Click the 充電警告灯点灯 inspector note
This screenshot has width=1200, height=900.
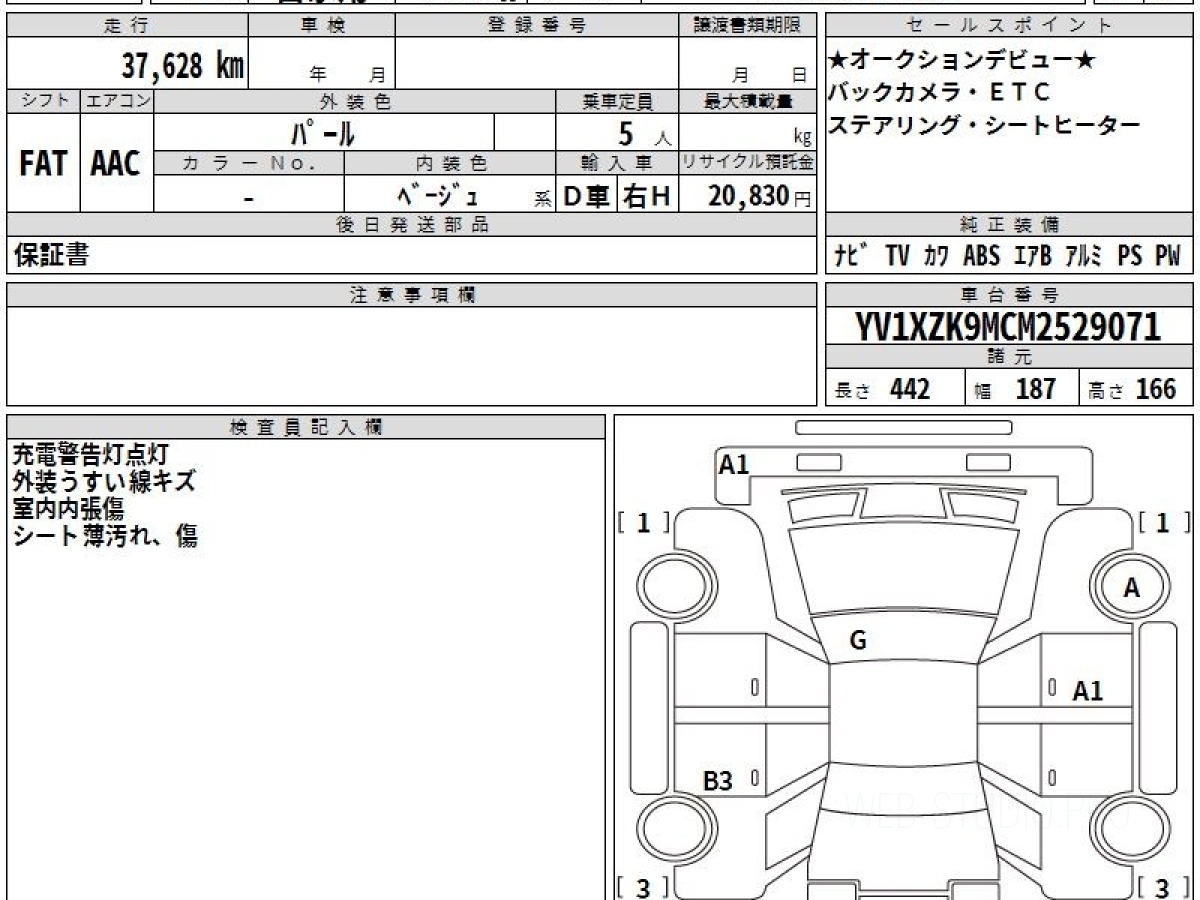tap(90, 455)
